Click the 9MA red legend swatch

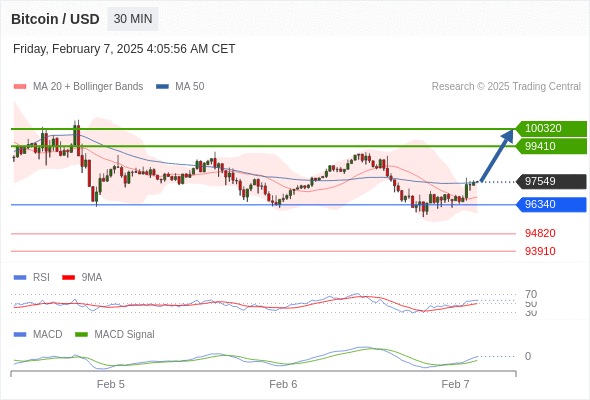68,278
